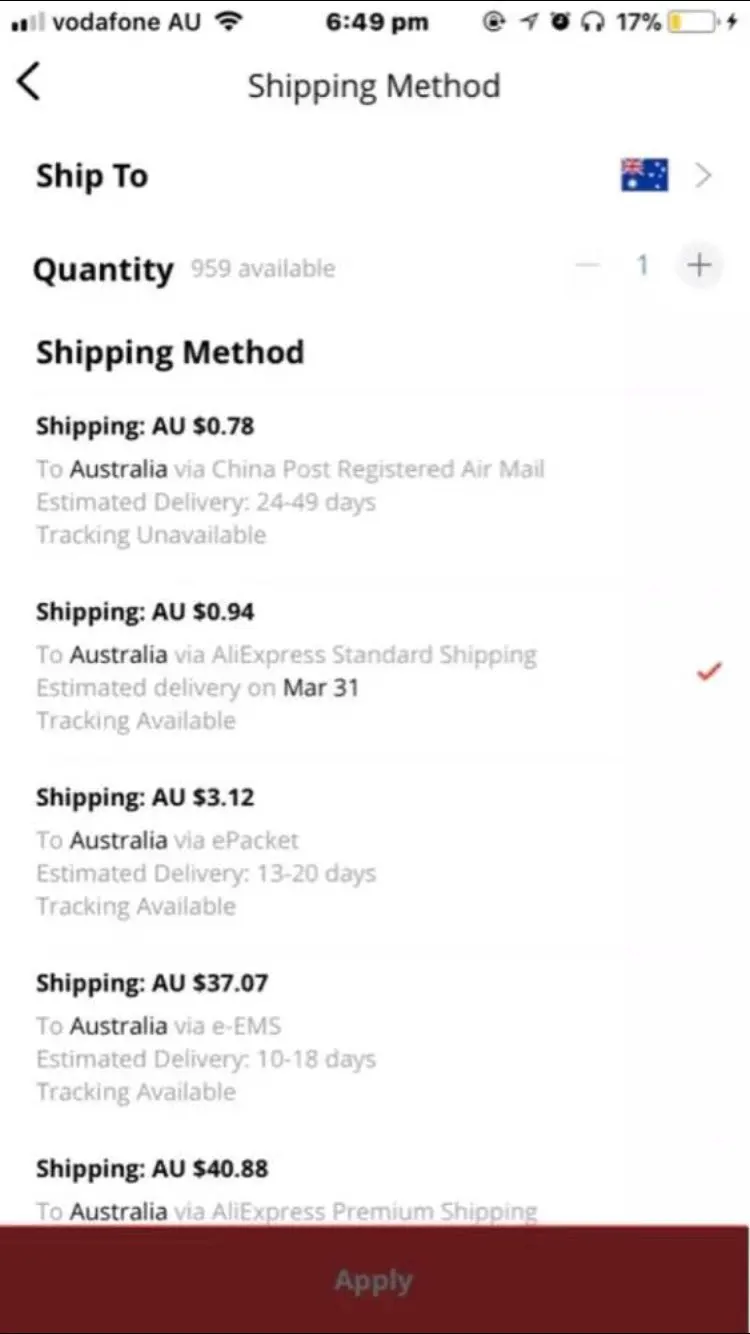Screen dimensions: 750x1334
Task: Tap the Australian flag icon
Action: [x=644, y=175]
